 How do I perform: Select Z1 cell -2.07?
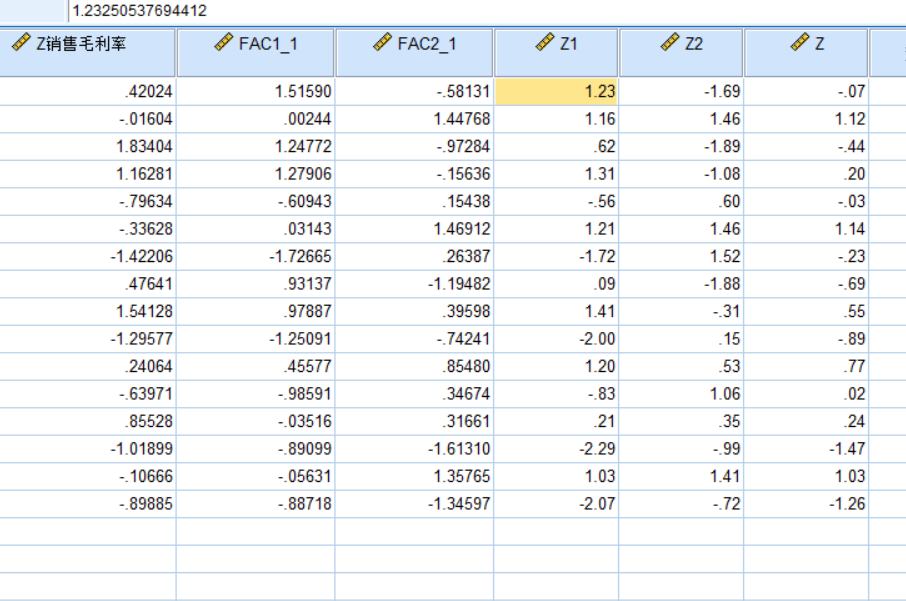[x=556, y=503]
